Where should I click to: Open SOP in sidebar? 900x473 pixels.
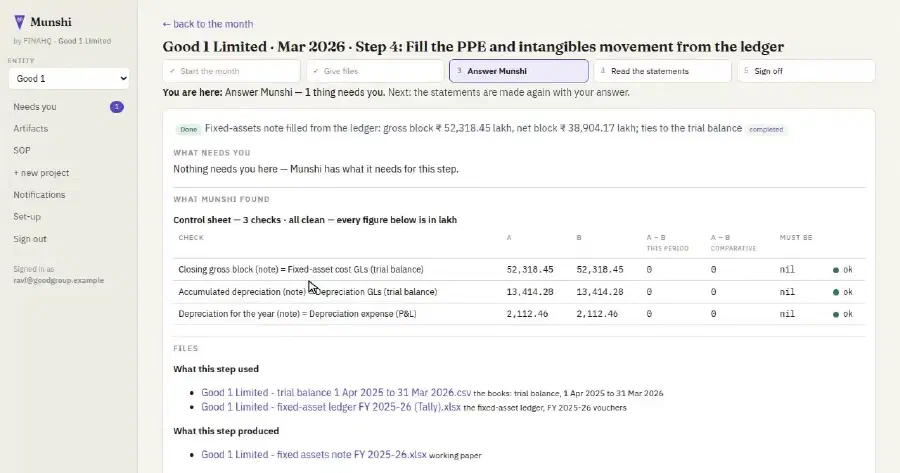pyautogui.click(x=22, y=150)
